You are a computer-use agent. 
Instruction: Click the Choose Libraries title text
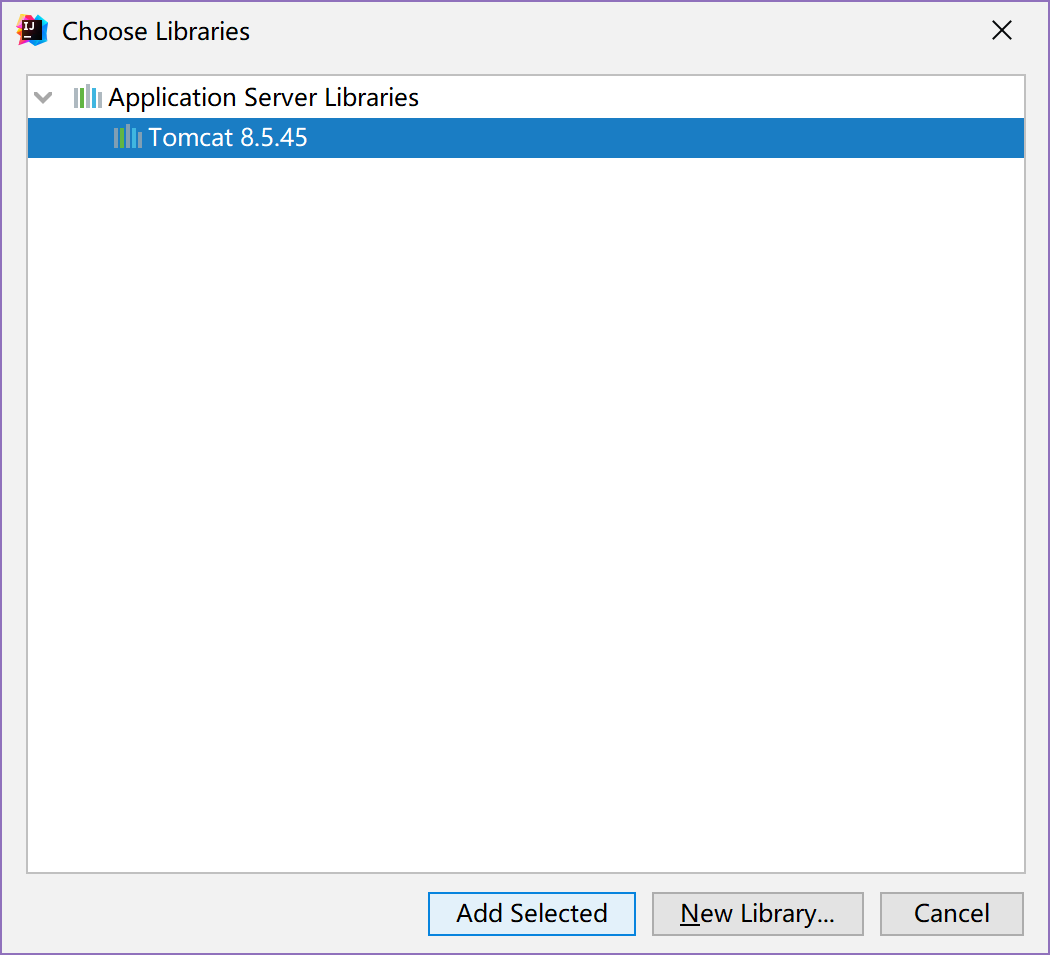156,31
